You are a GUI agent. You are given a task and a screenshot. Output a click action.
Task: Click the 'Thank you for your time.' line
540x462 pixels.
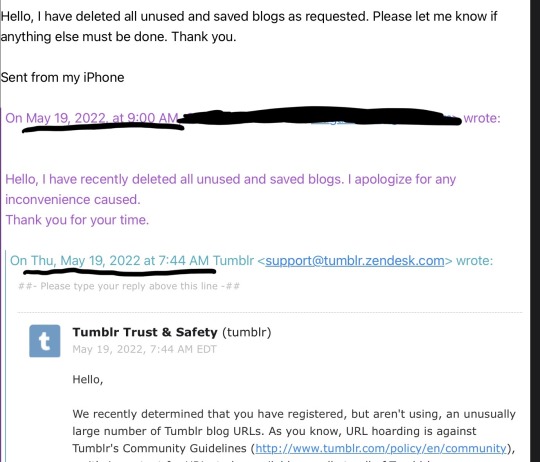tap(77, 220)
